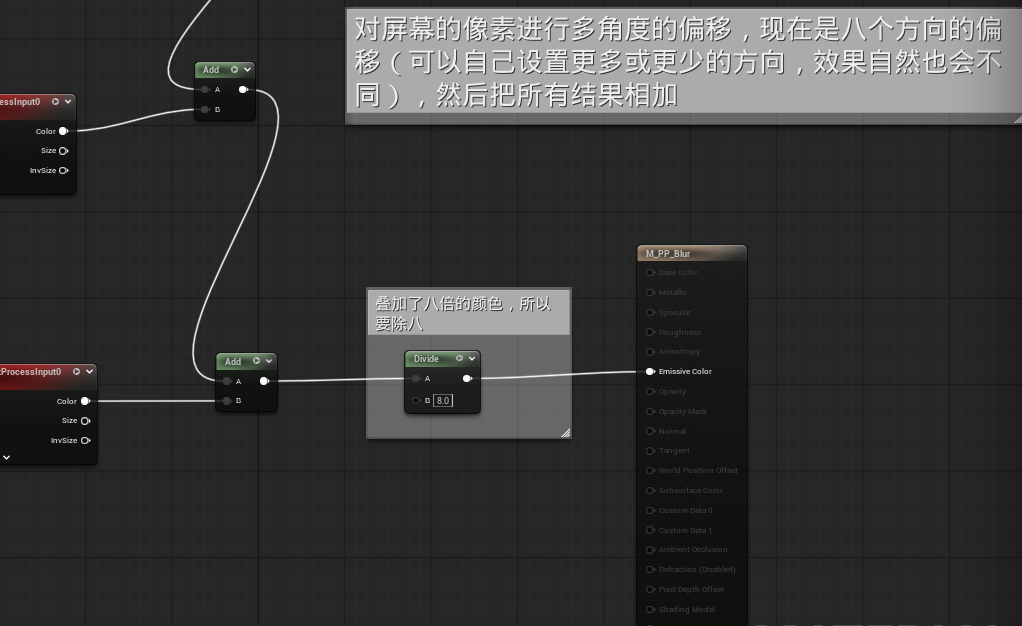This screenshot has height=626, width=1022.
Task: Click the InvSize output pin on the upper SceneTexture node
Action: pos(63,170)
